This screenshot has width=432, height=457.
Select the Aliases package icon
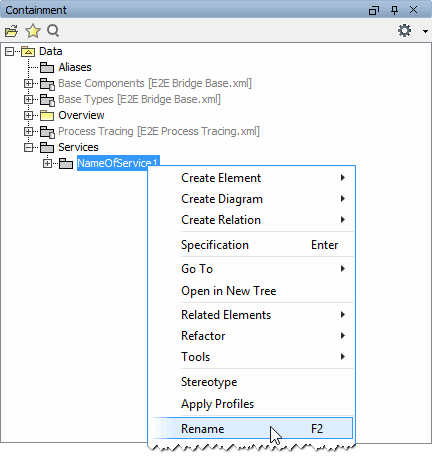pyautogui.click(x=47, y=67)
